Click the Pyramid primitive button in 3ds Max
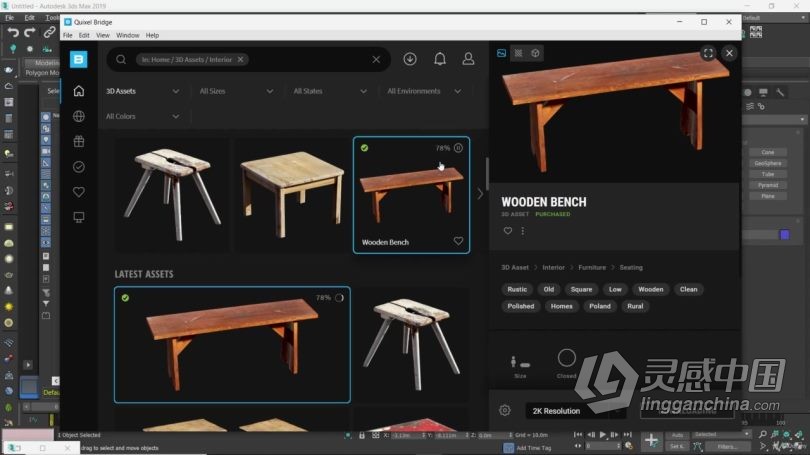 (768, 185)
